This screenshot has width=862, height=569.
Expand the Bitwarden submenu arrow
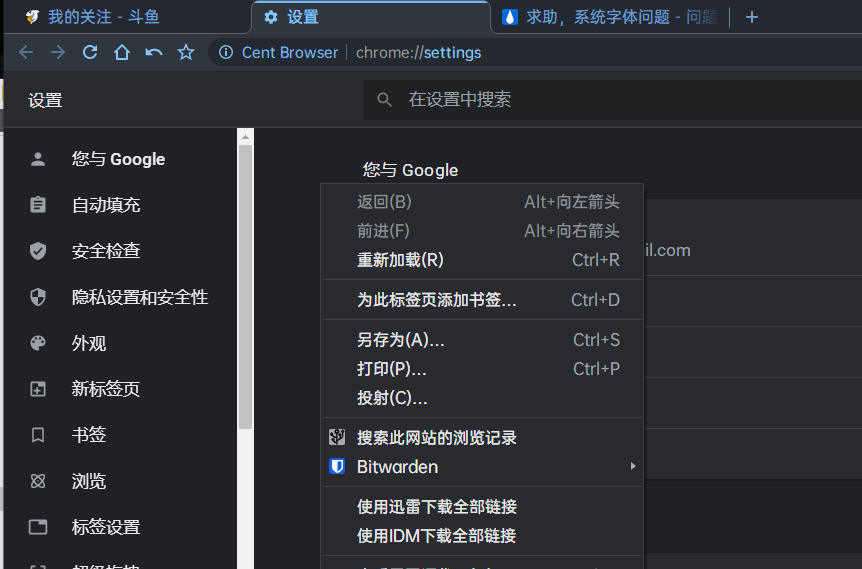(x=632, y=467)
